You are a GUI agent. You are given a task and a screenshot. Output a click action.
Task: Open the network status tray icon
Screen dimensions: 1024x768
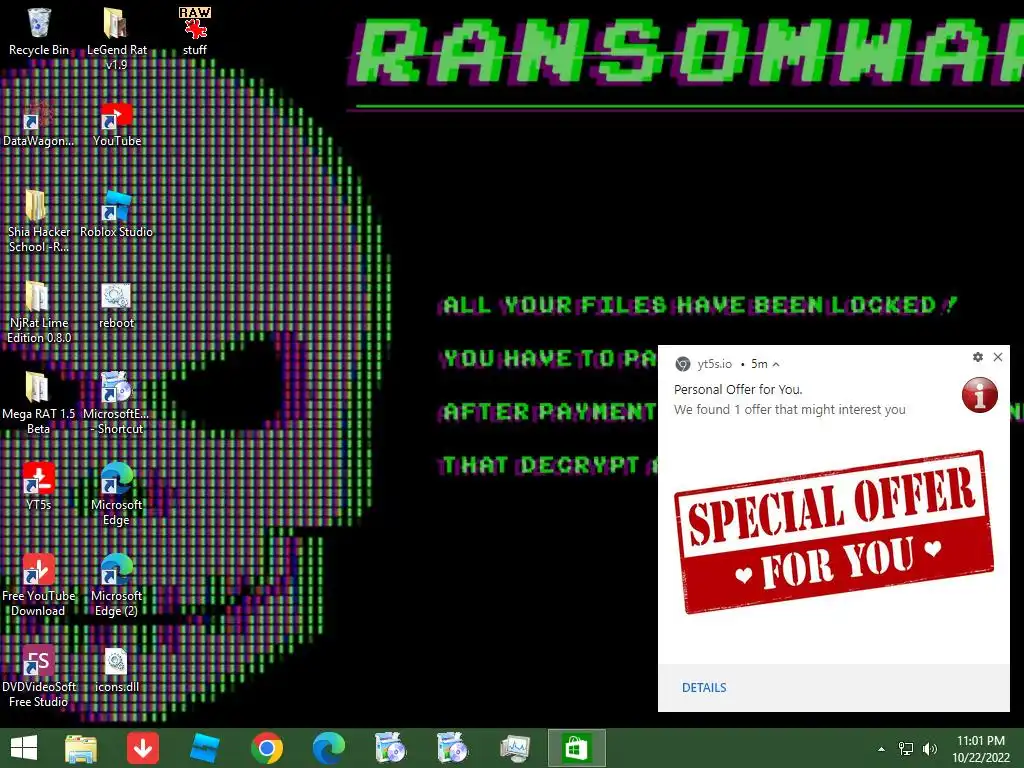pyautogui.click(x=906, y=749)
